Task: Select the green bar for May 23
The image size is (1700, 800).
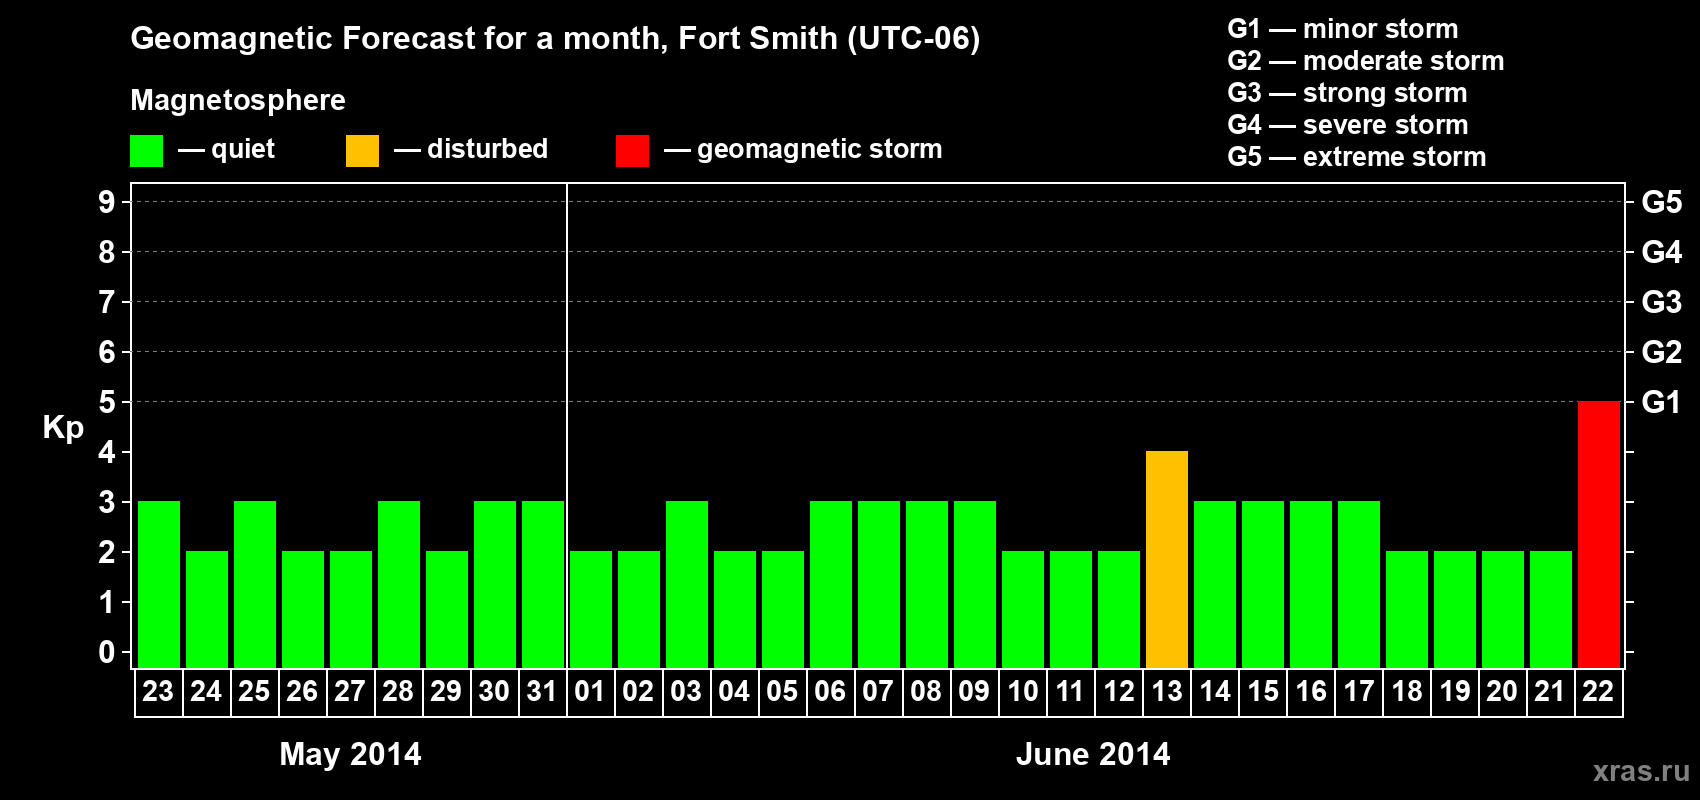Action: [158, 584]
